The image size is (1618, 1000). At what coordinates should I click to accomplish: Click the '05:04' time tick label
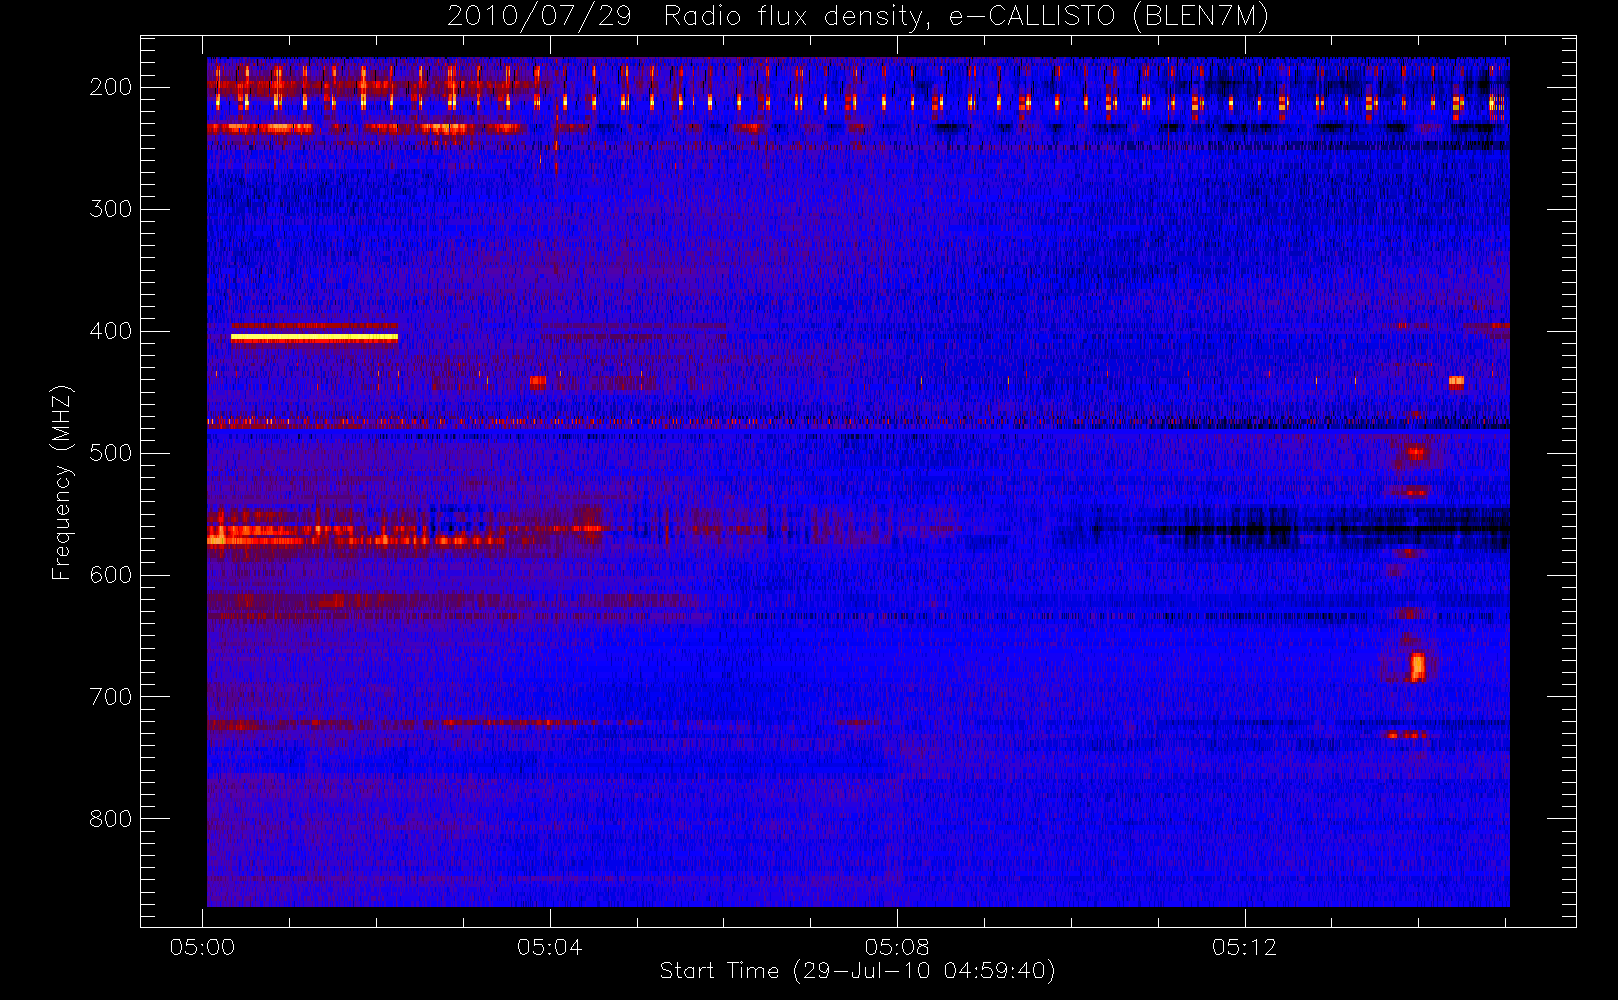coord(550,947)
